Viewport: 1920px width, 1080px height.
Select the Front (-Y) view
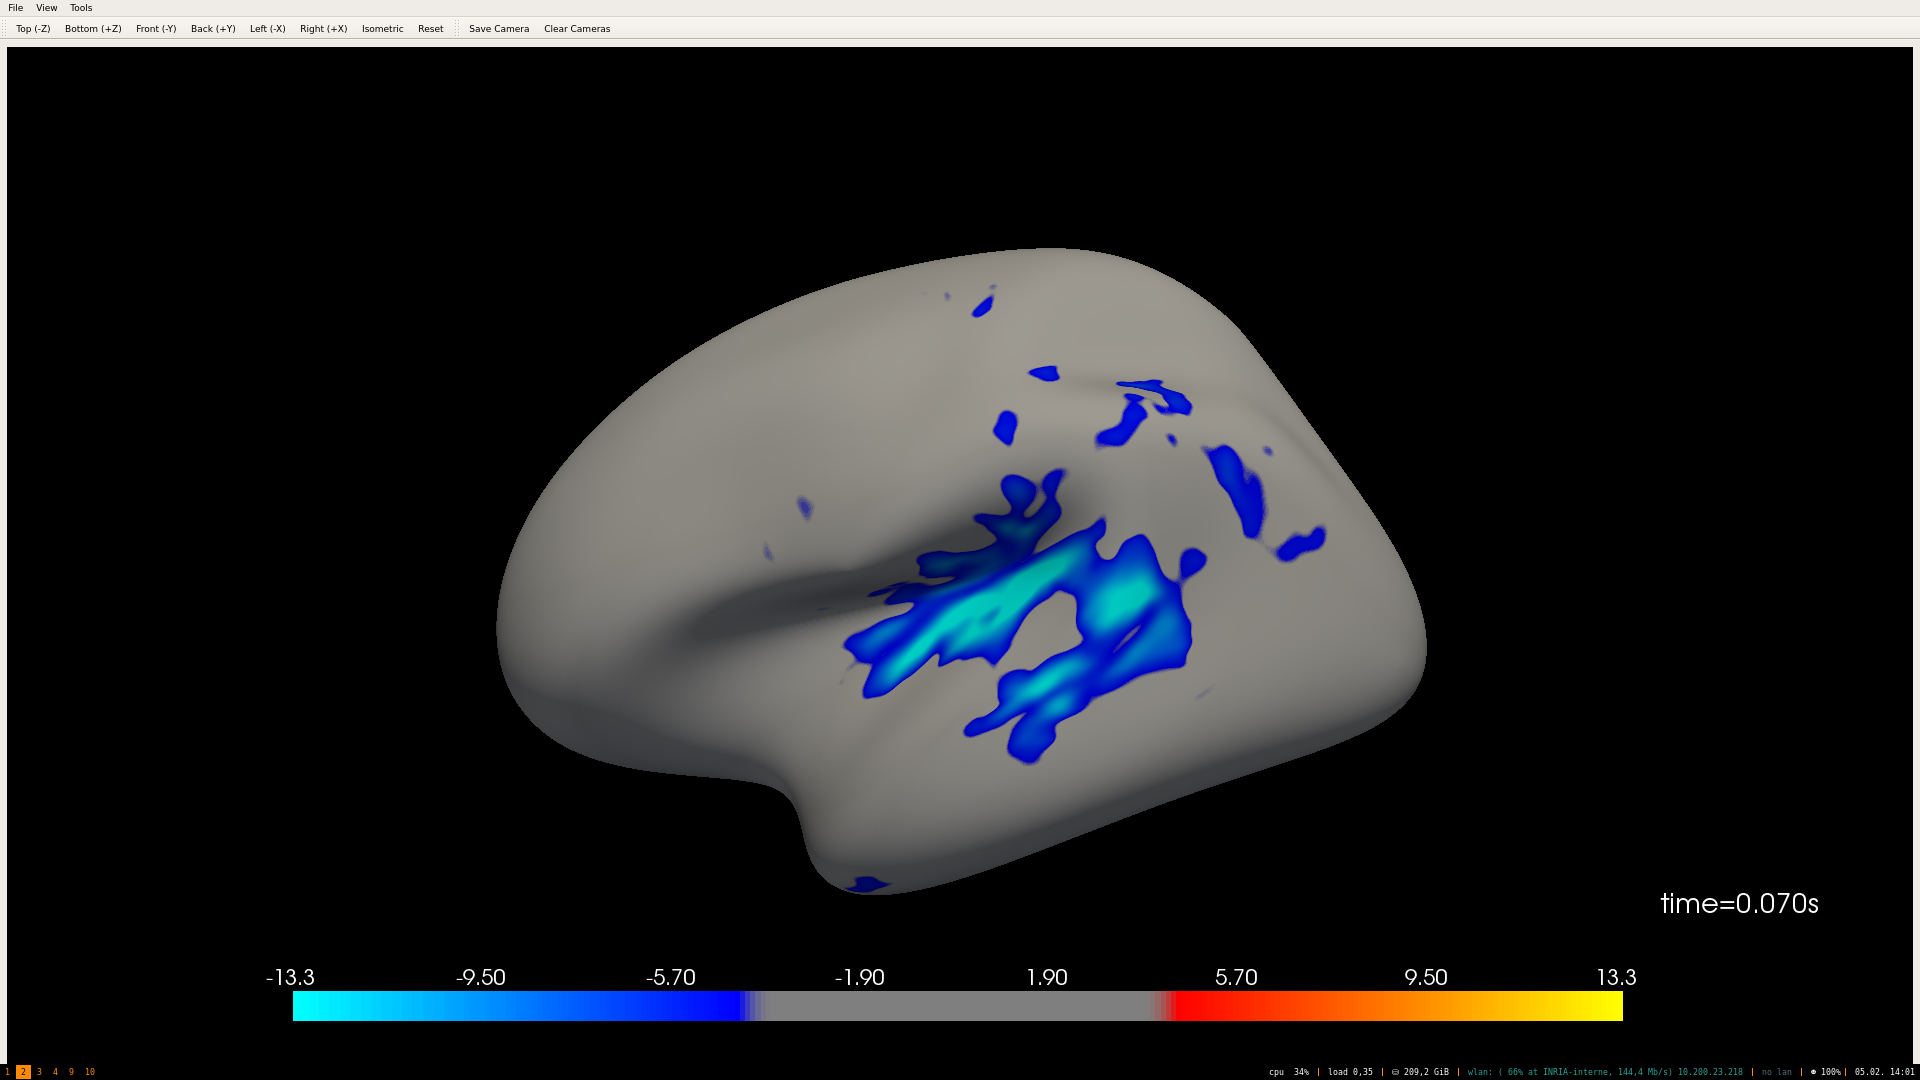[156, 29]
